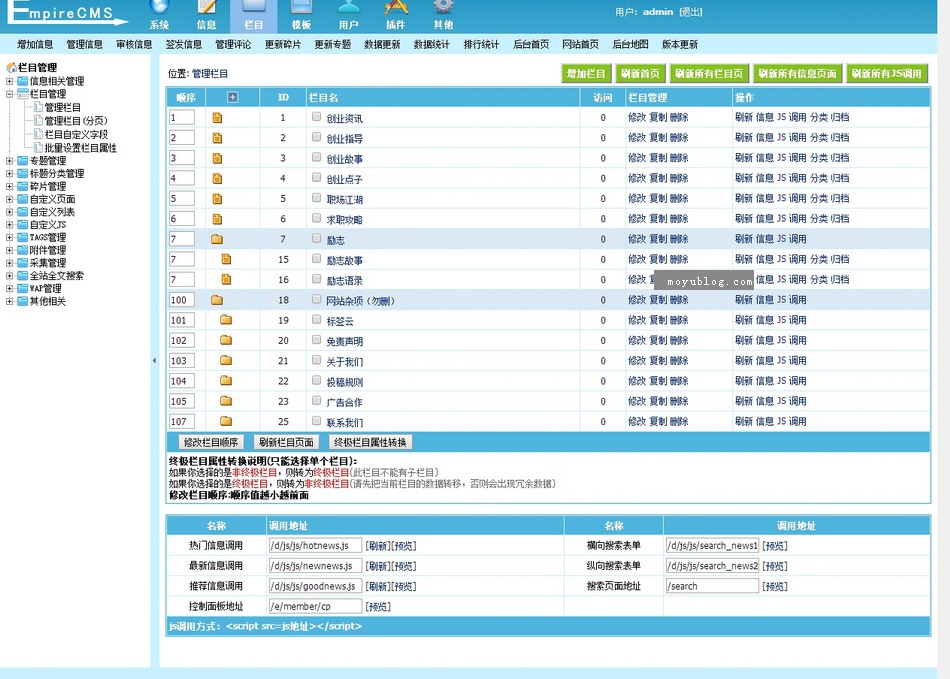Click the folder icon in 网站杂项 row
This screenshot has width=950, height=679.
point(217,300)
